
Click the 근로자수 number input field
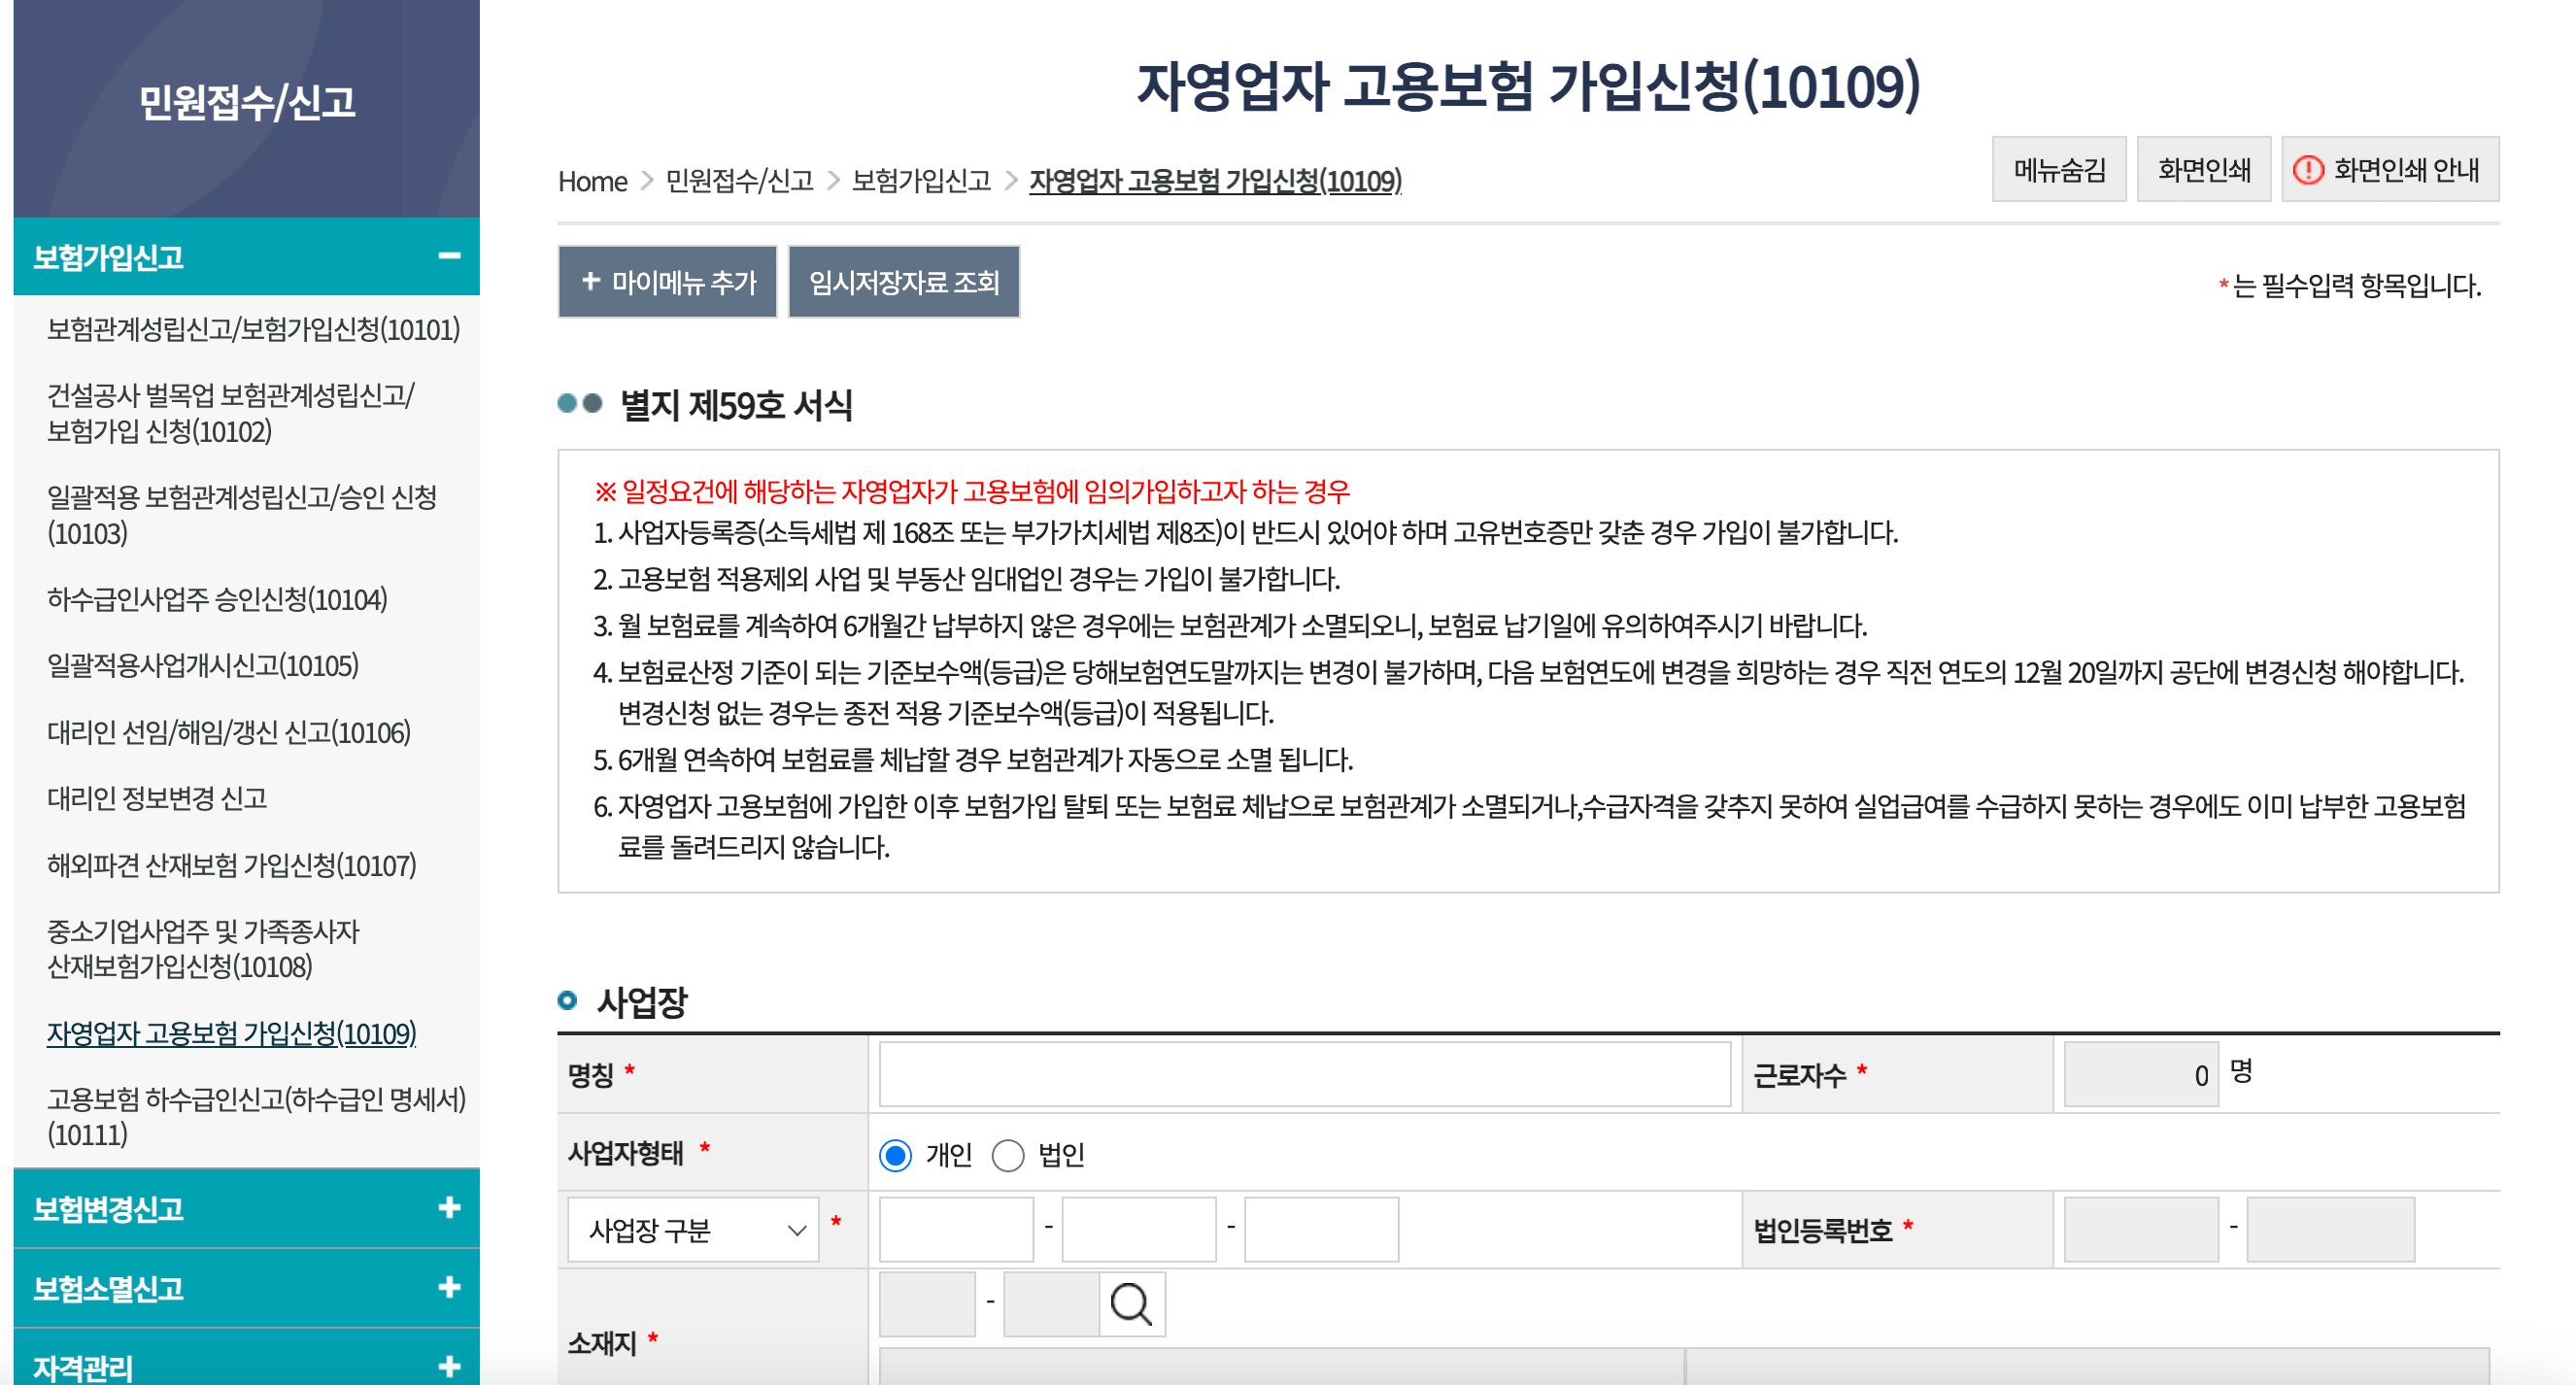[2140, 1075]
